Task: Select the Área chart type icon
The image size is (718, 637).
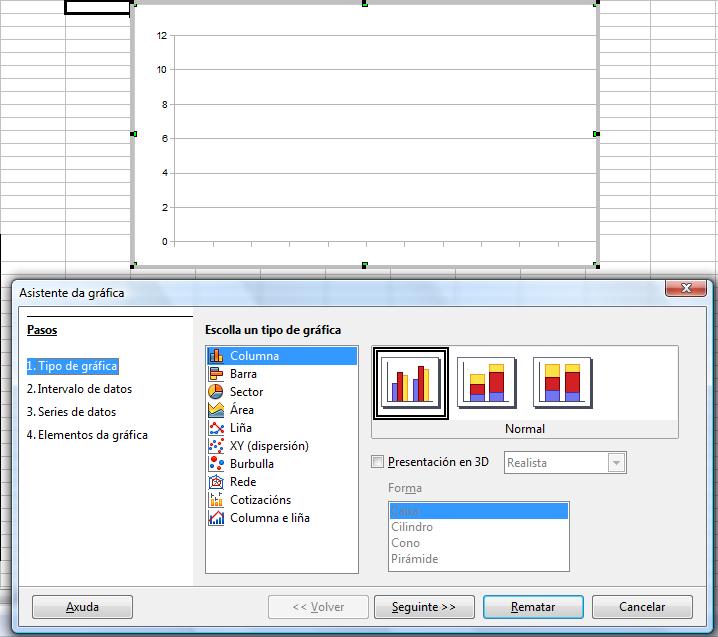Action: point(216,410)
